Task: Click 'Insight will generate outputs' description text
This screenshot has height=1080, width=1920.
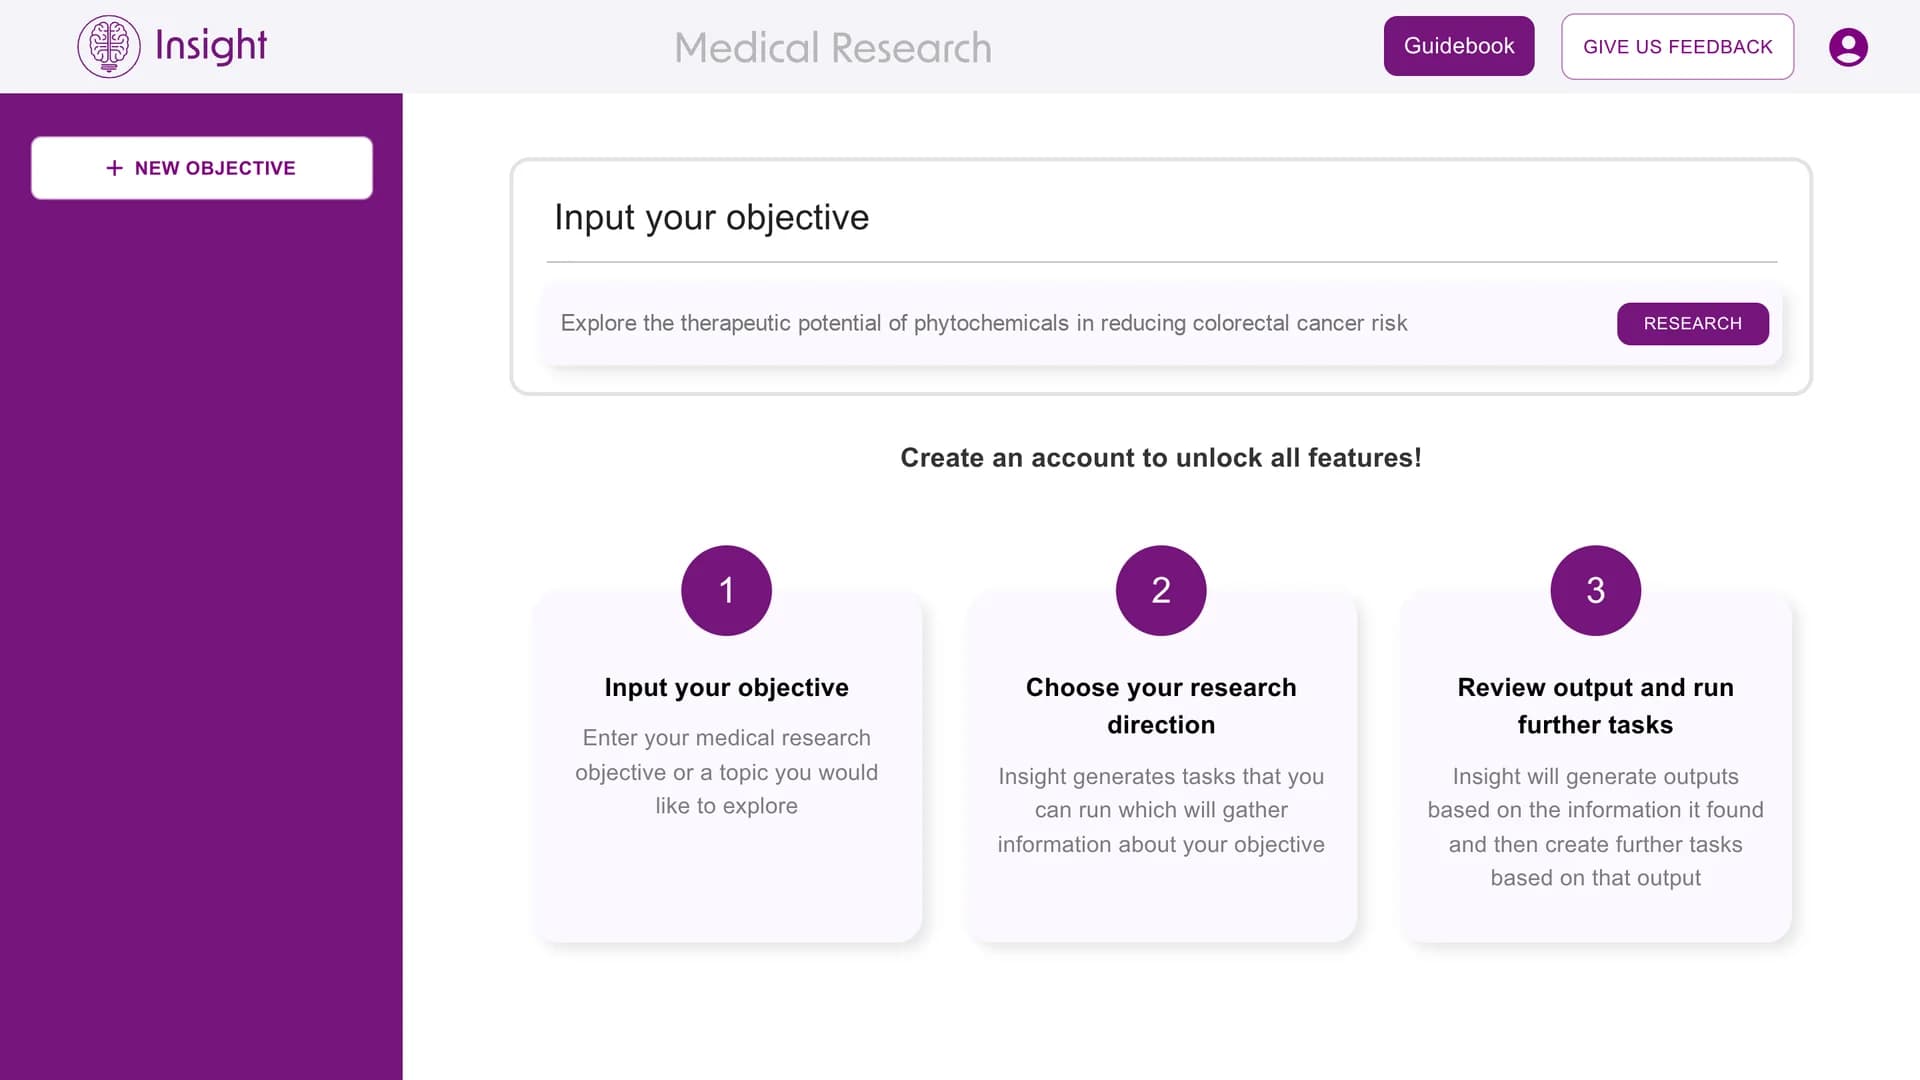Action: 1595,827
